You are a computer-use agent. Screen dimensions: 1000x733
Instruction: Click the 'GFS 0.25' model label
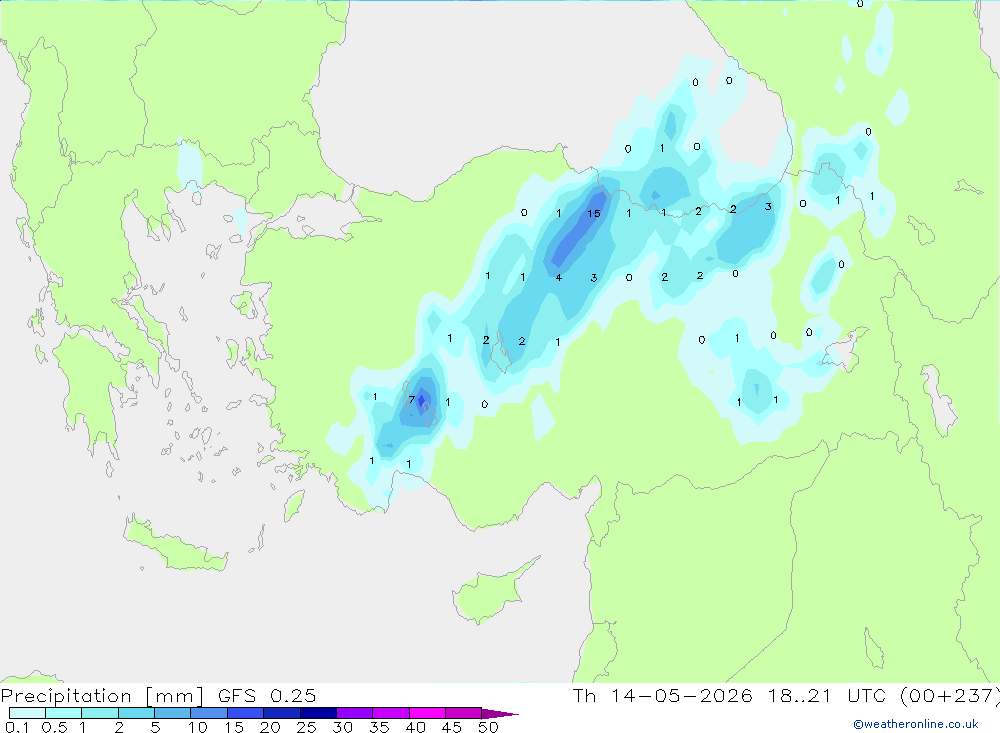coord(267,695)
